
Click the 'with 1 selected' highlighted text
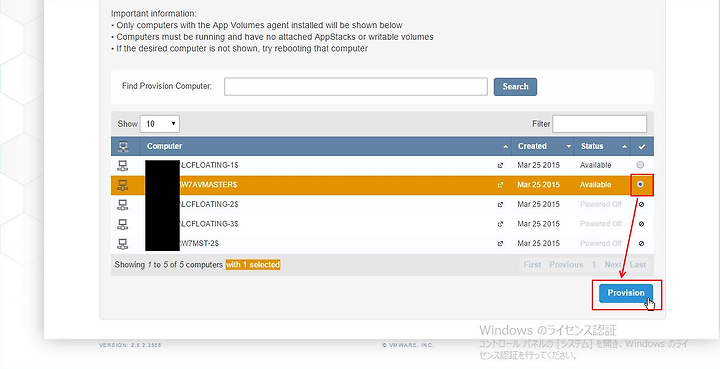click(253, 265)
